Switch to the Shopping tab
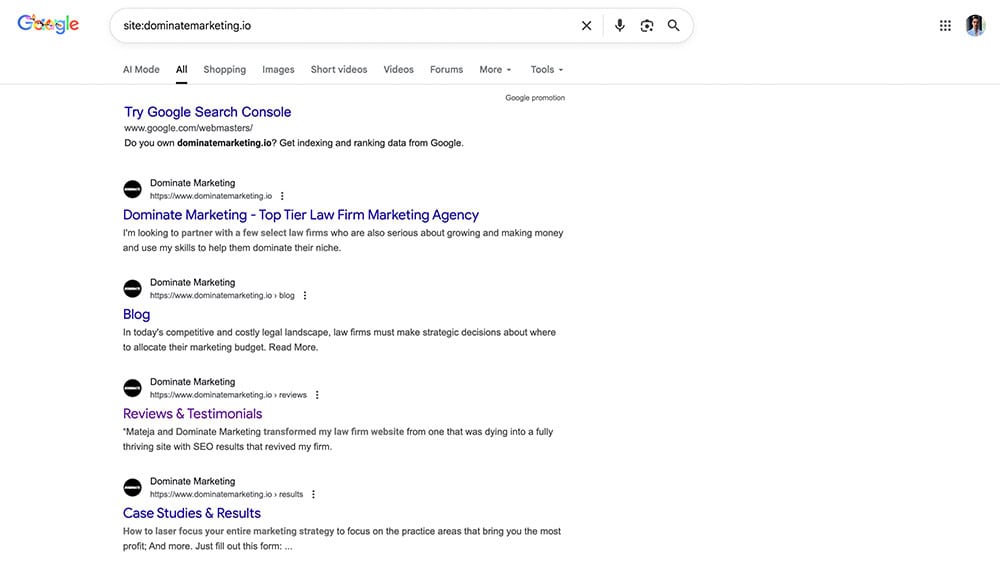The height and width of the screenshot is (563, 1000). click(x=224, y=69)
